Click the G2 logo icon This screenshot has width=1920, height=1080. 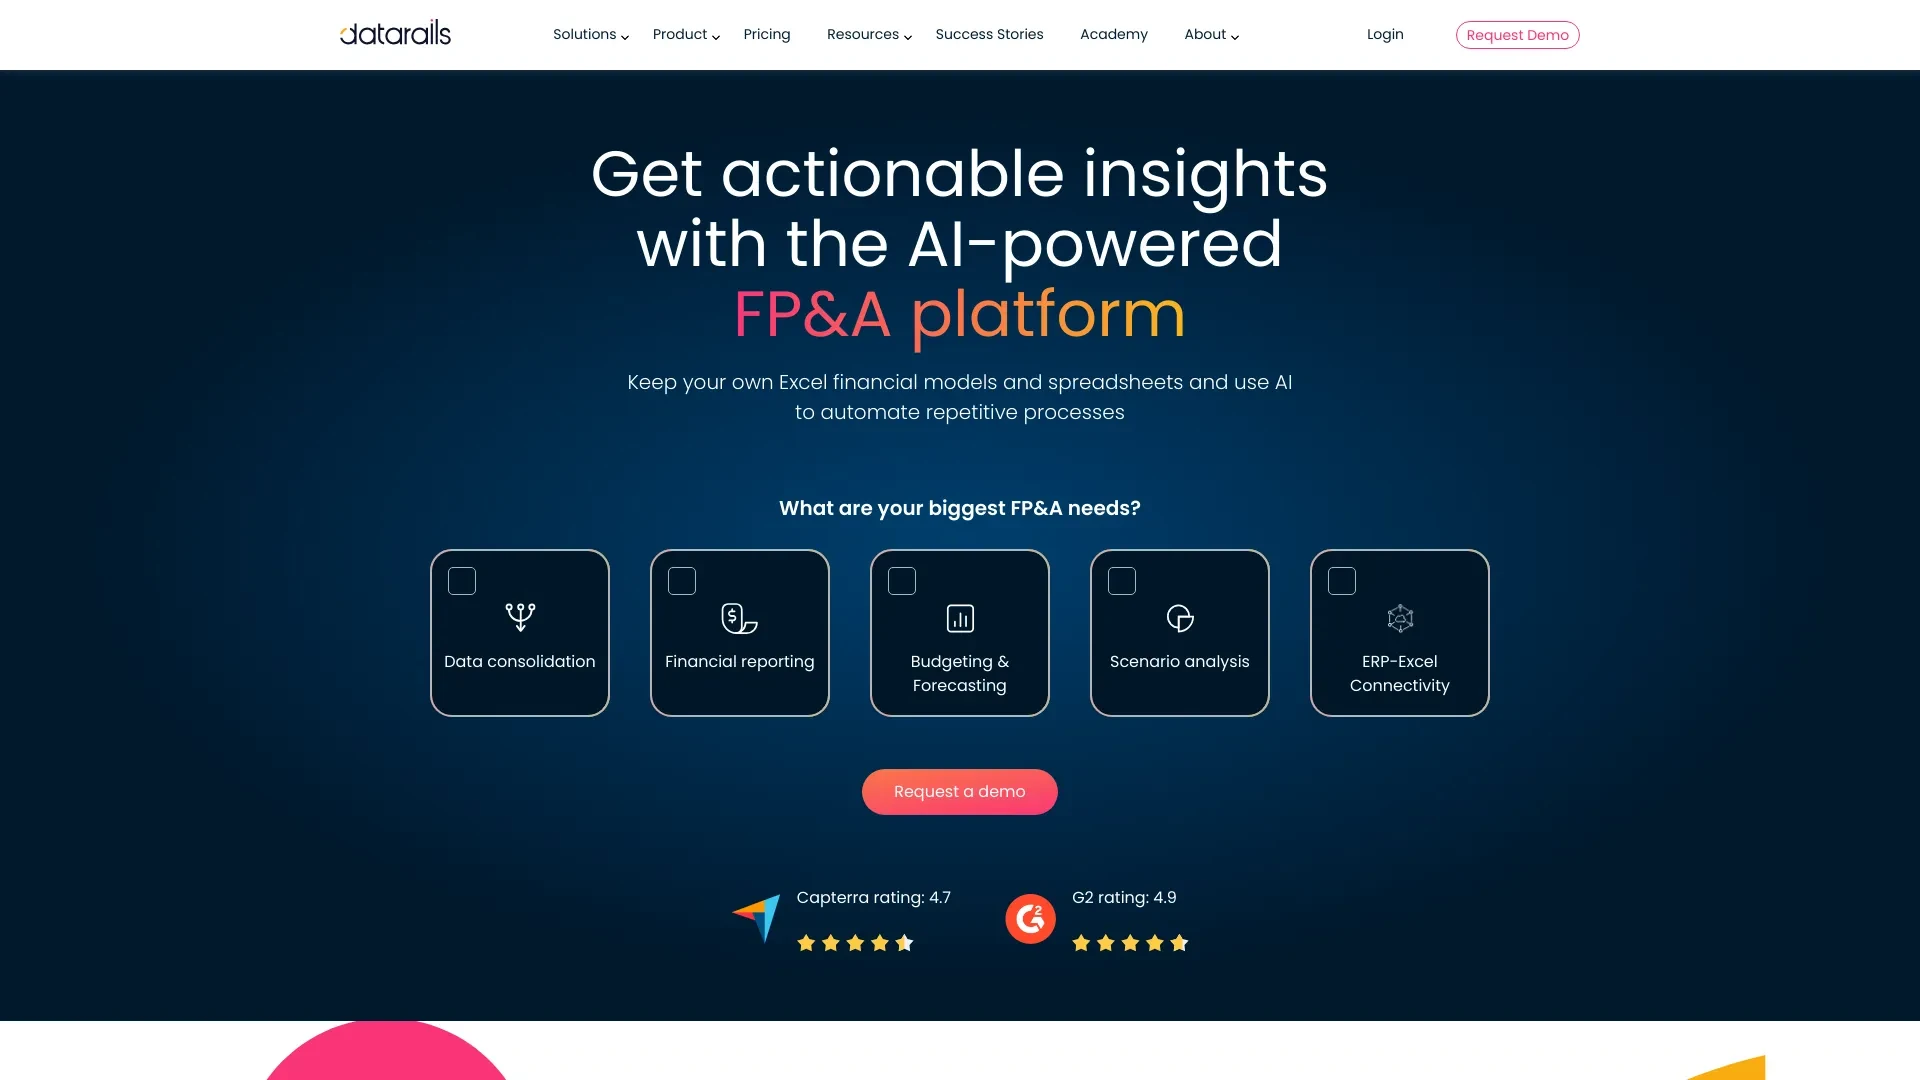click(x=1031, y=919)
